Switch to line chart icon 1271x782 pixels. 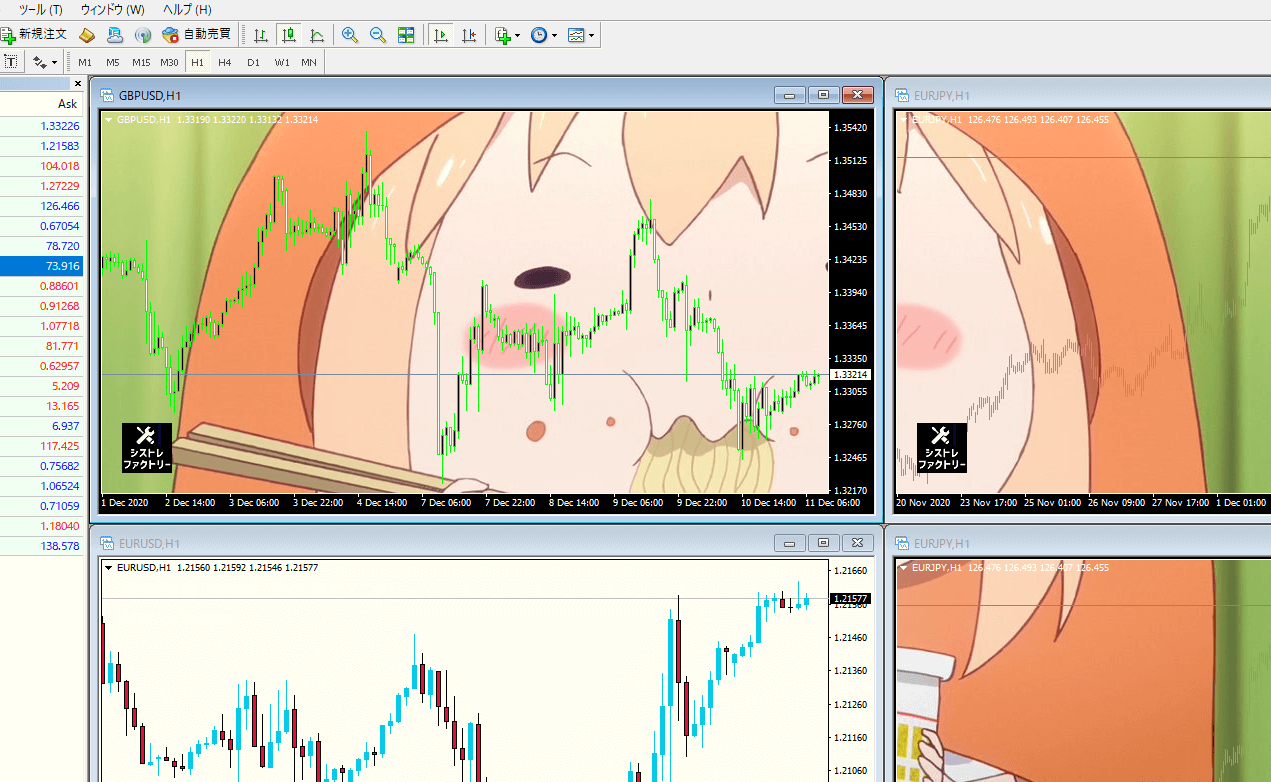tap(317, 35)
